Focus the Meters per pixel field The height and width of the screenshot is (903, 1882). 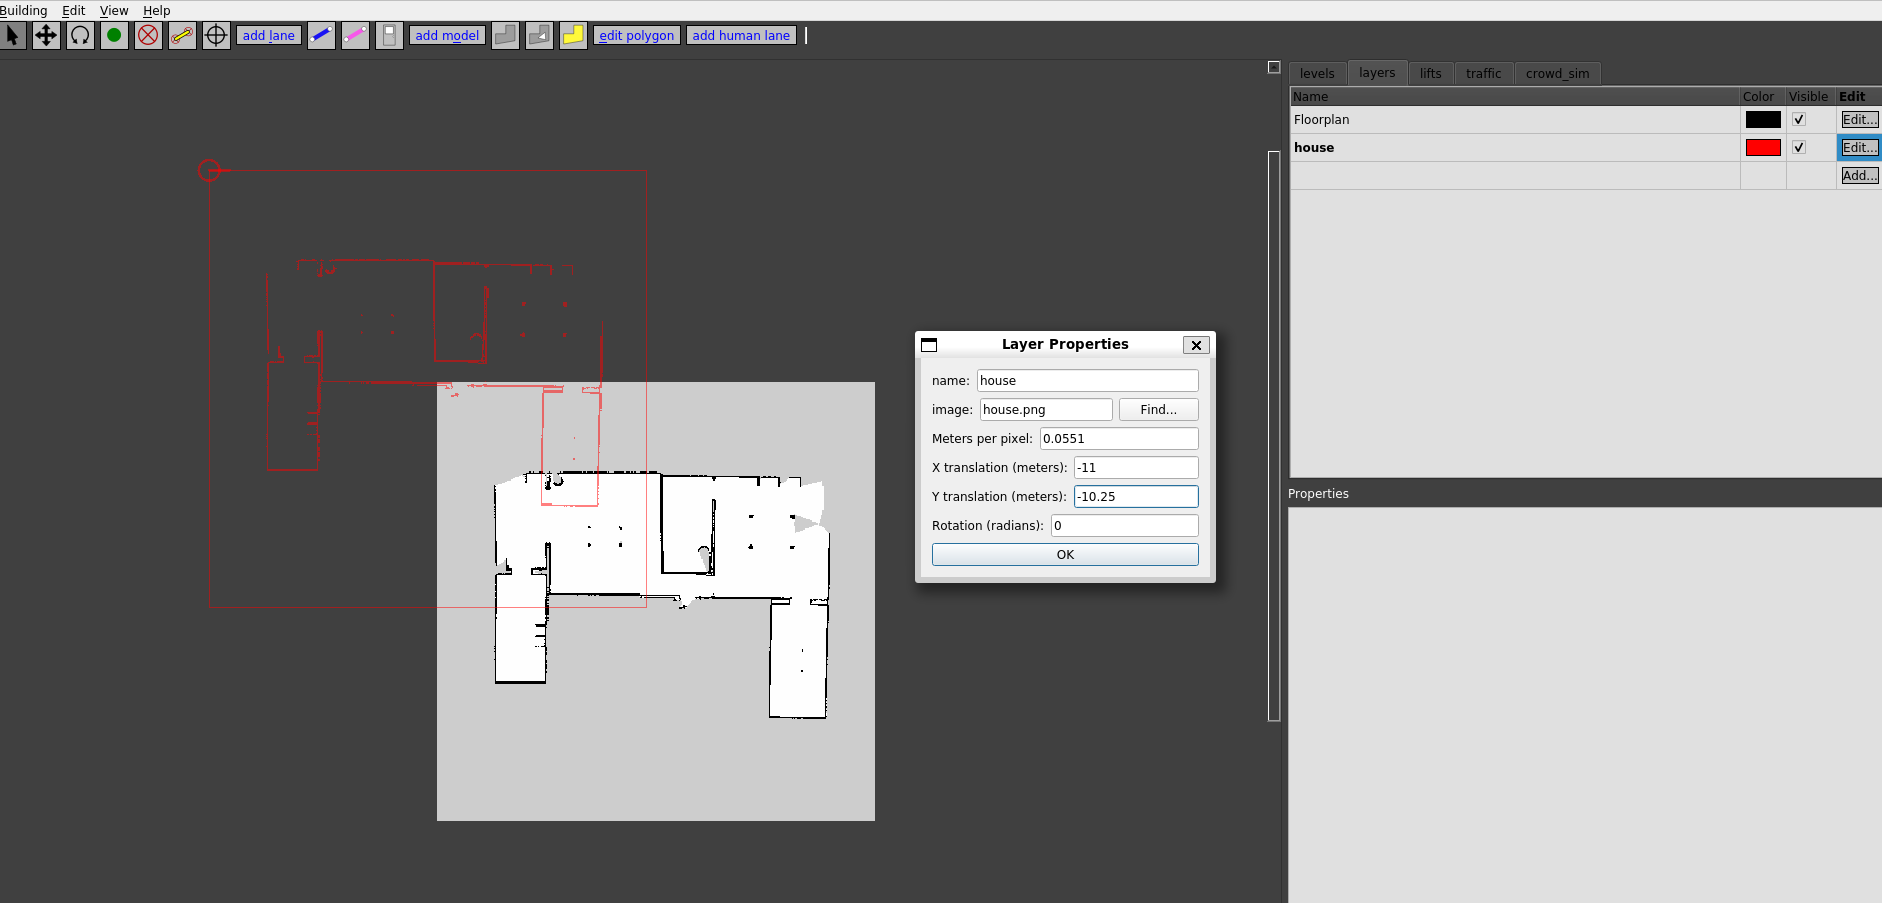click(1119, 439)
